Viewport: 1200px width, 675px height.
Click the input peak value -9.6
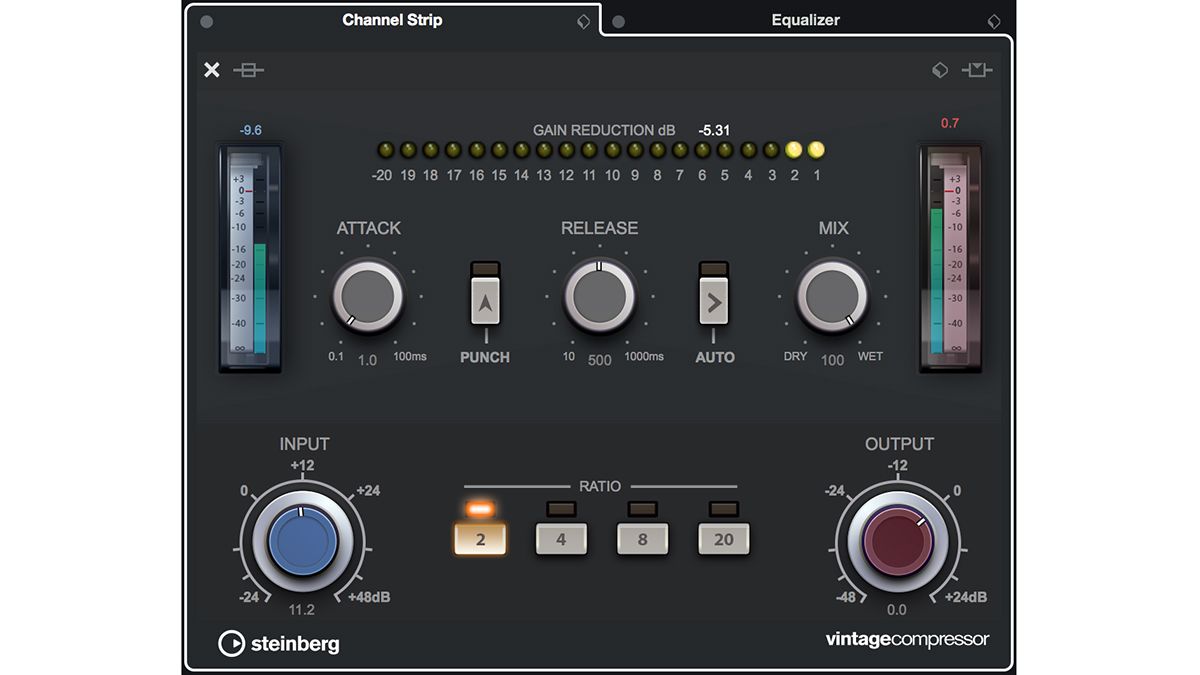(x=250, y=130)
